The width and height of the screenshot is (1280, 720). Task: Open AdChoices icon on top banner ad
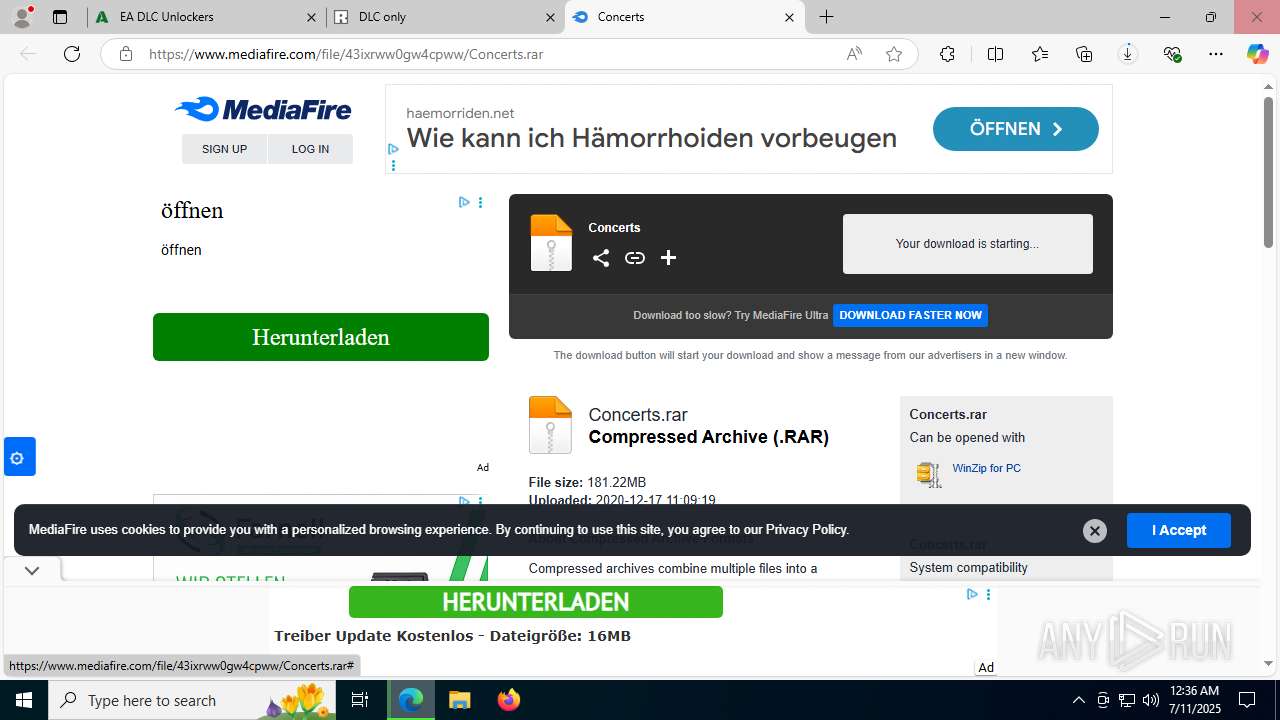[x=393, y=149]
